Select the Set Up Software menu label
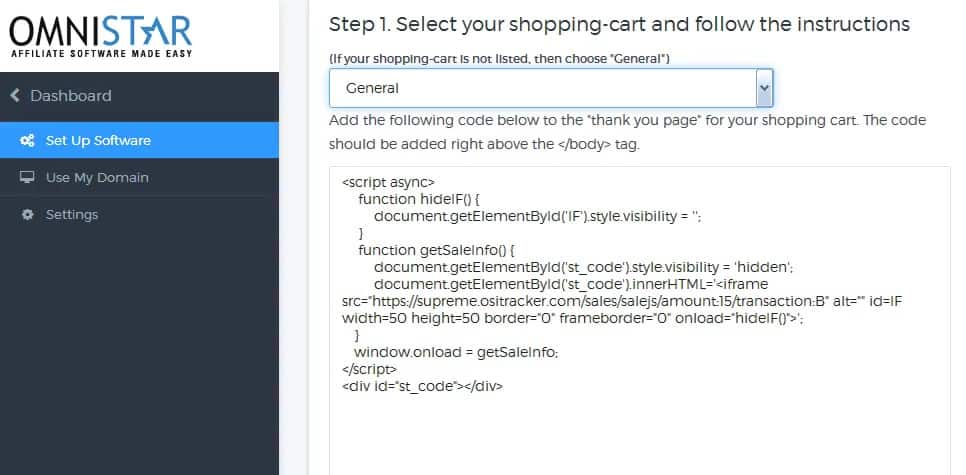966x475 pixels. (x=98, y=141)
